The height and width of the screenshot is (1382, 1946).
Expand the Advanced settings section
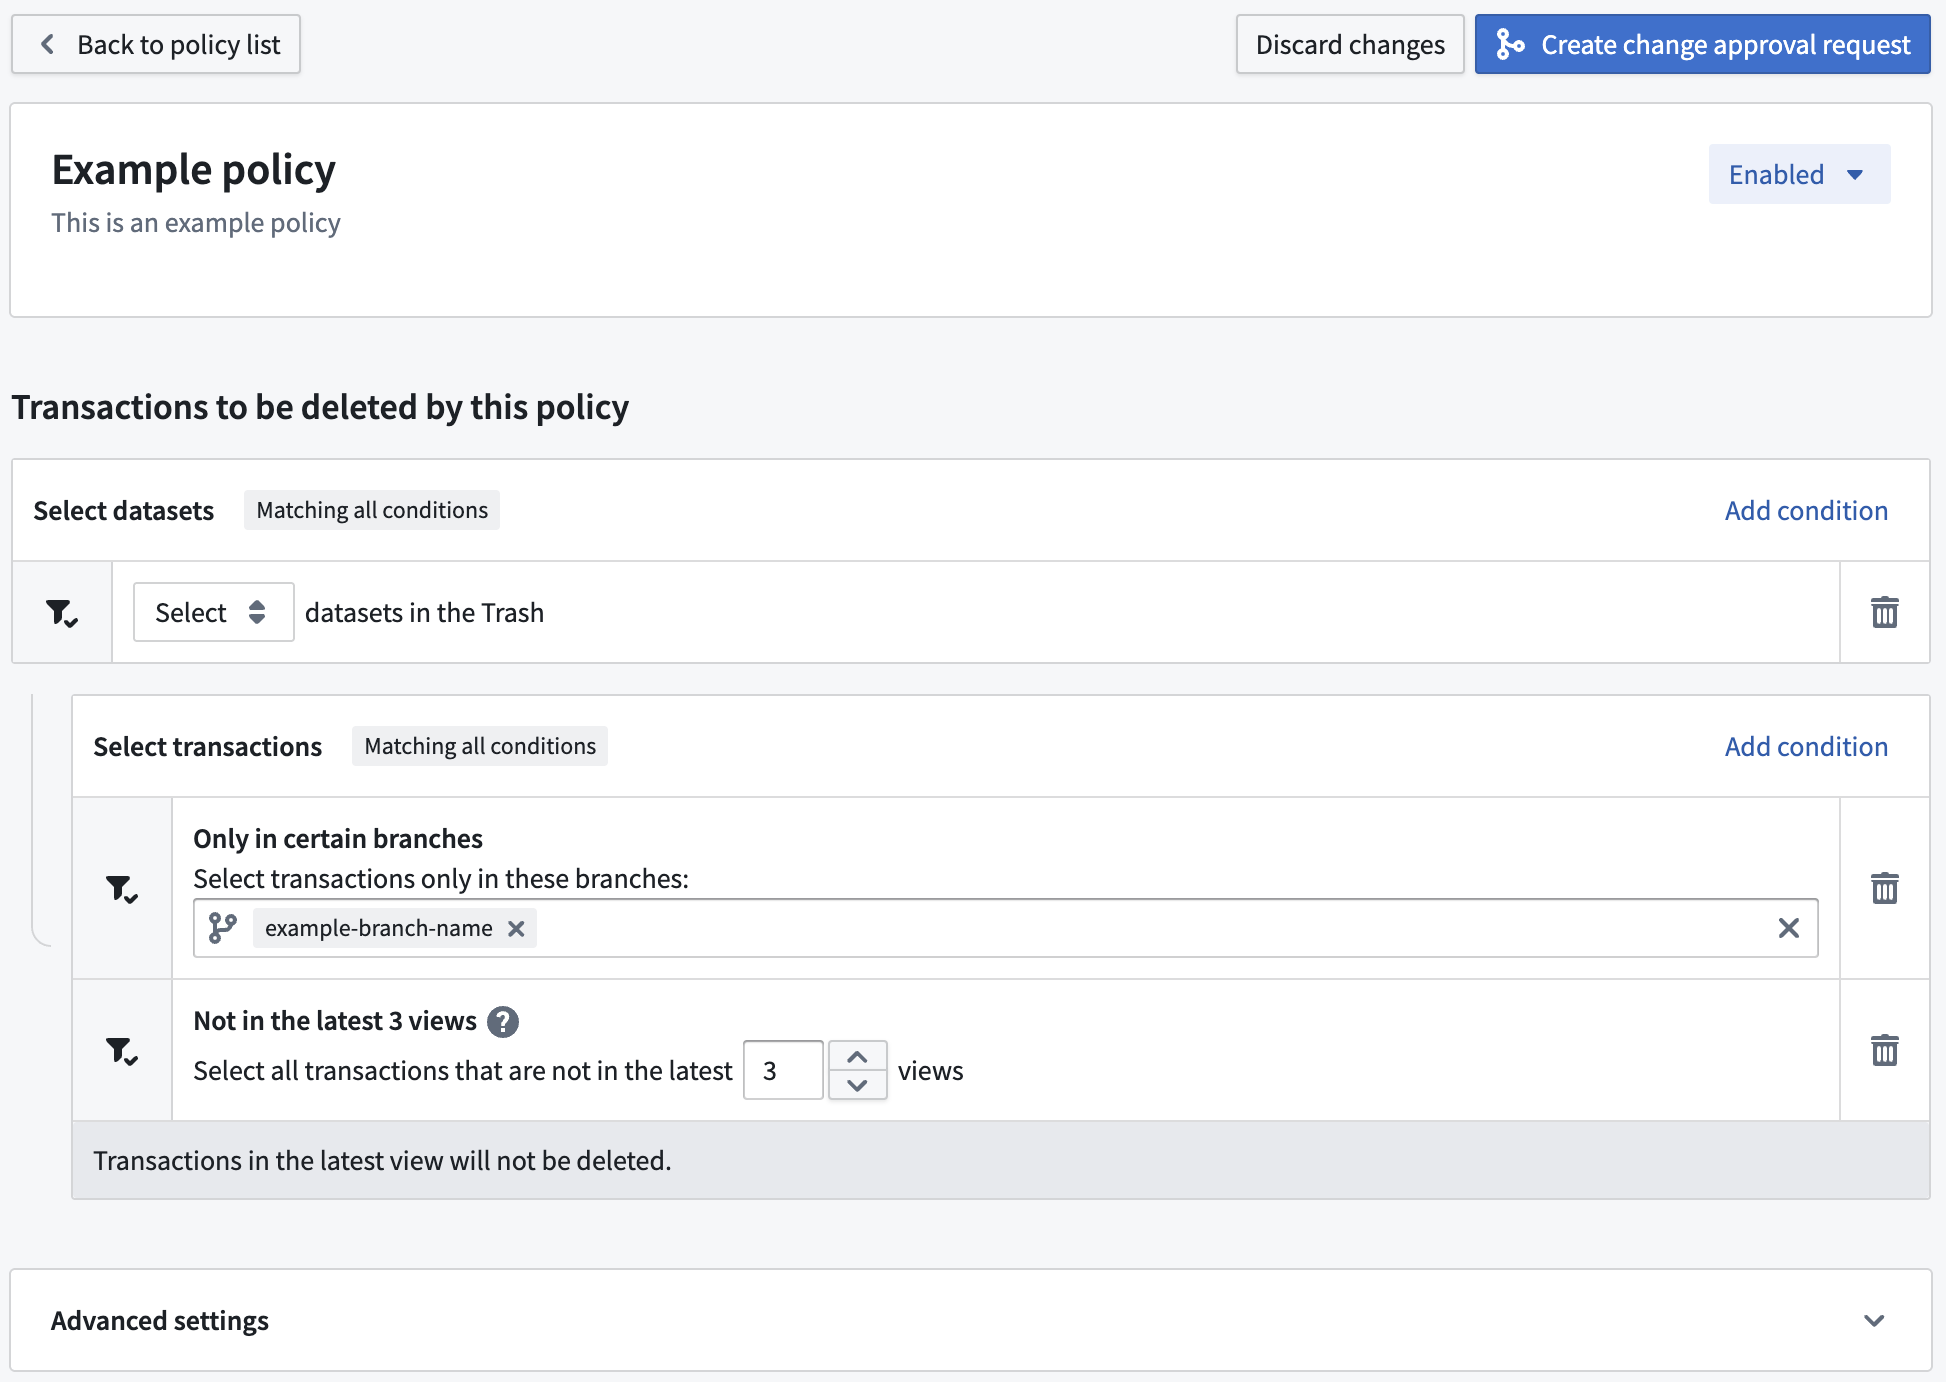point(1874,1320)
